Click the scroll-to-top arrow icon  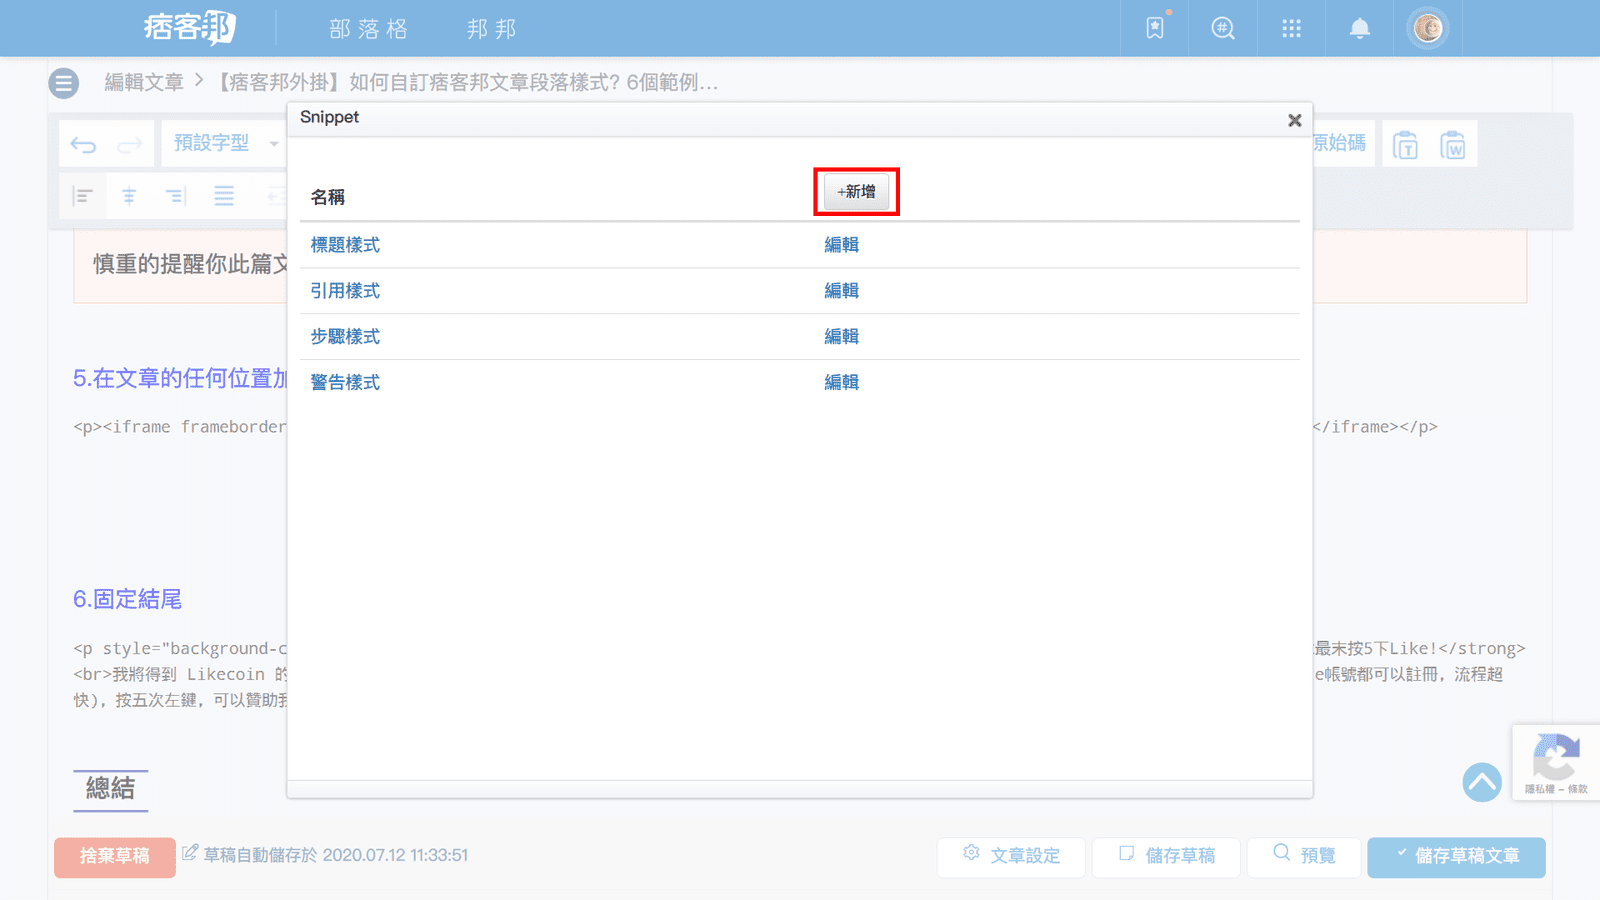(1482, 784)
